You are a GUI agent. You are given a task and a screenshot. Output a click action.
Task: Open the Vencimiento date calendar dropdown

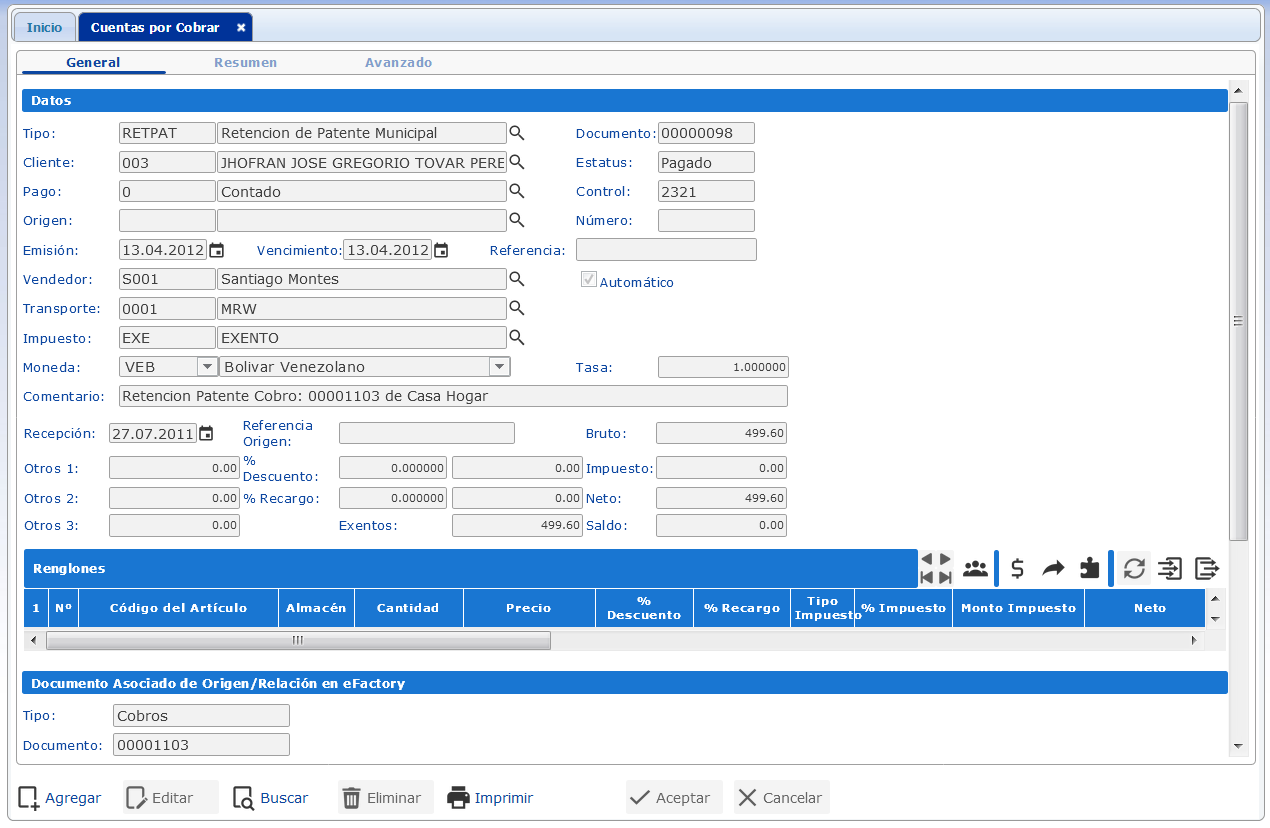click(441, 250)
